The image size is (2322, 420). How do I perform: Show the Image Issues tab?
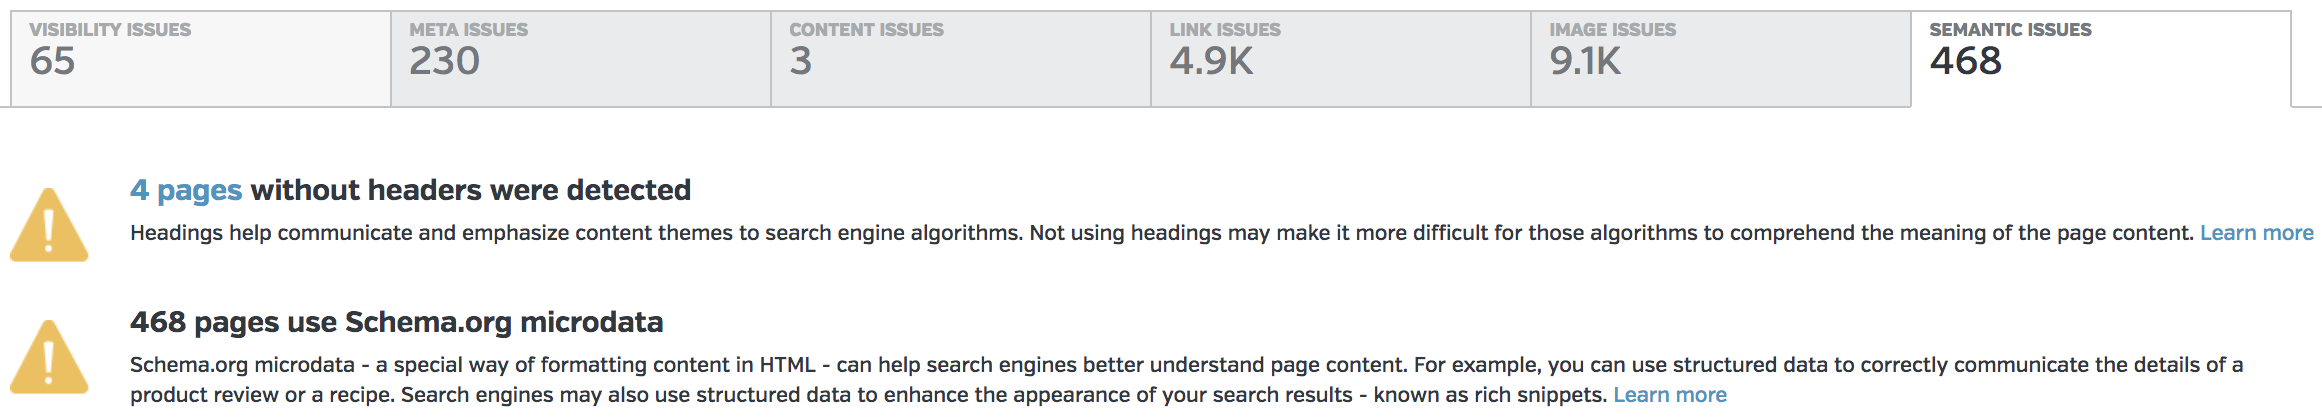click(1720, 58)
